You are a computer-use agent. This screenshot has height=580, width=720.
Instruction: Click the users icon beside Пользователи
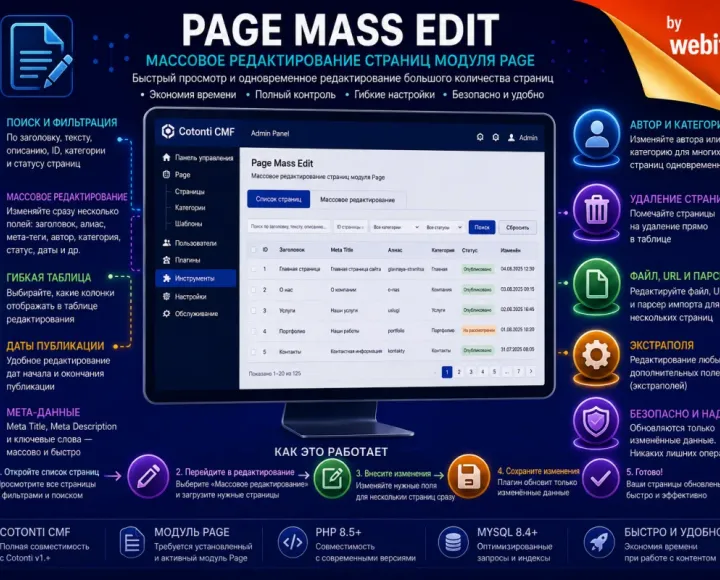pyautogui.click(x=166, y=243)
